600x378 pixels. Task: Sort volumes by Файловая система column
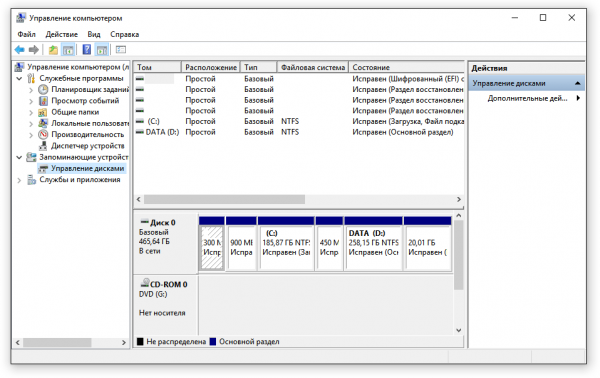(x=313, y=67)
